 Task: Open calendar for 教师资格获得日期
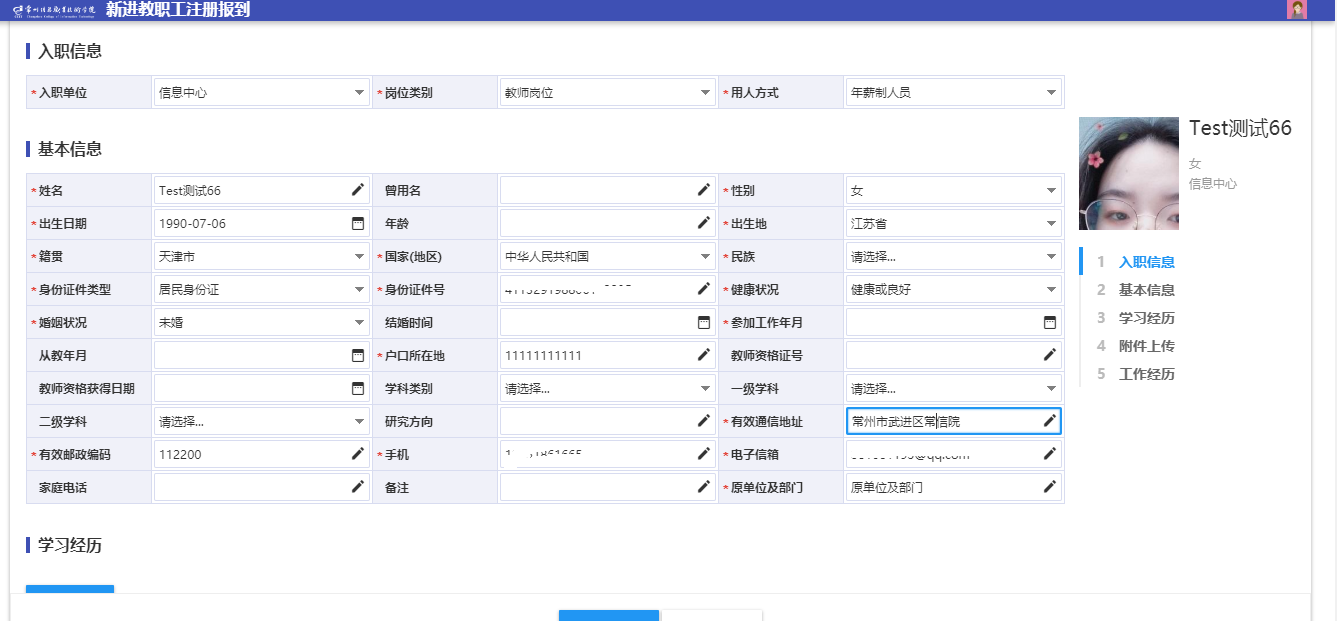click(x=357, y=388)
